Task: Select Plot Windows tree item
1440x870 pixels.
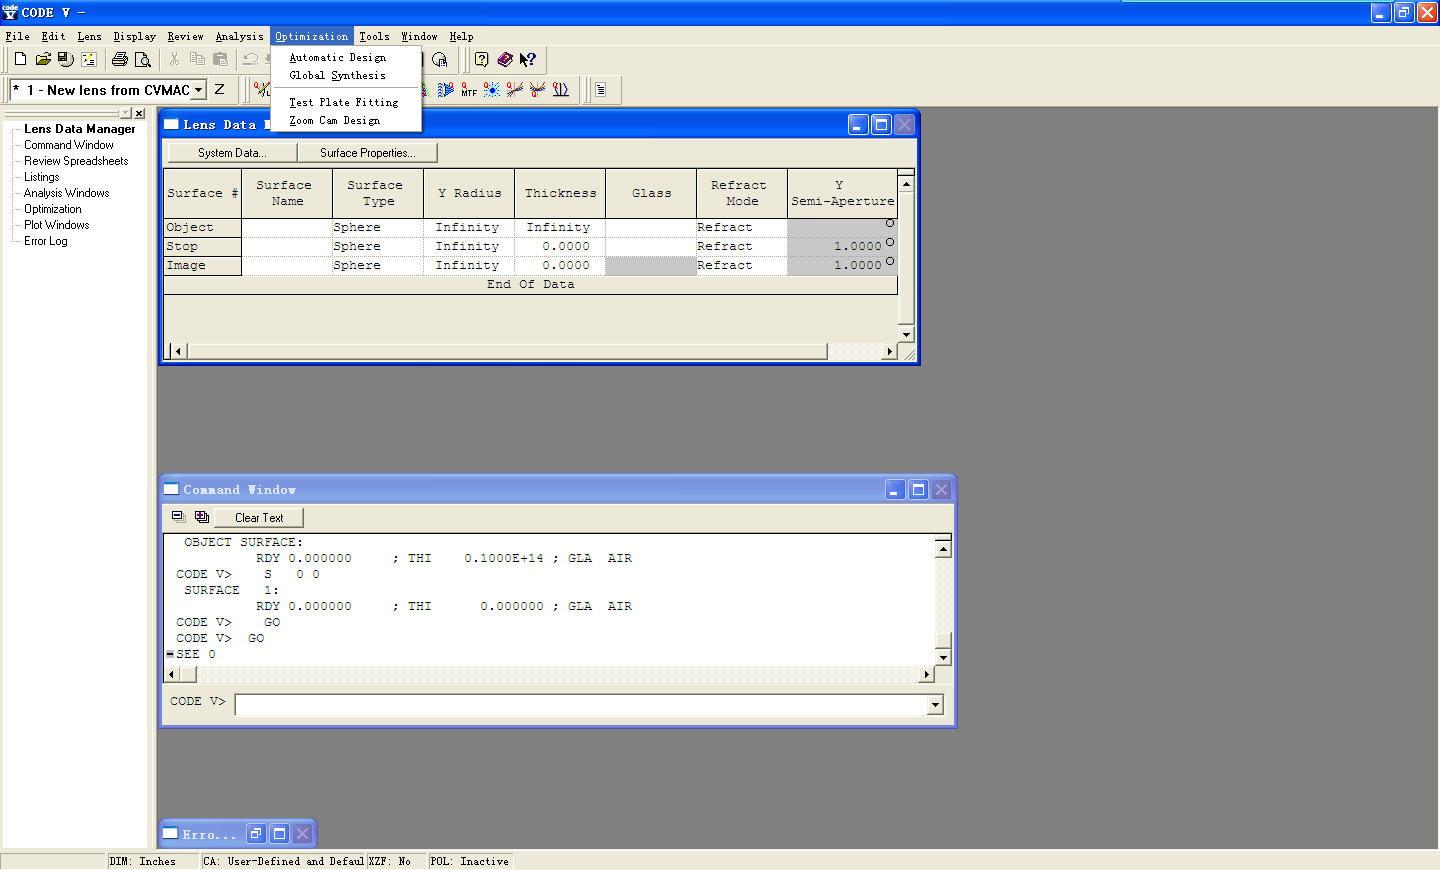Action: 57,225
